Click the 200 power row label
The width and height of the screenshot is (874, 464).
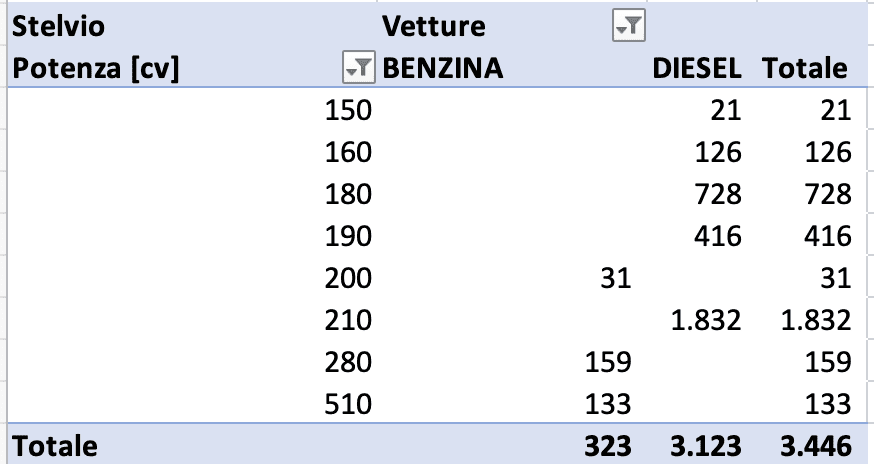tap(349, 278)
